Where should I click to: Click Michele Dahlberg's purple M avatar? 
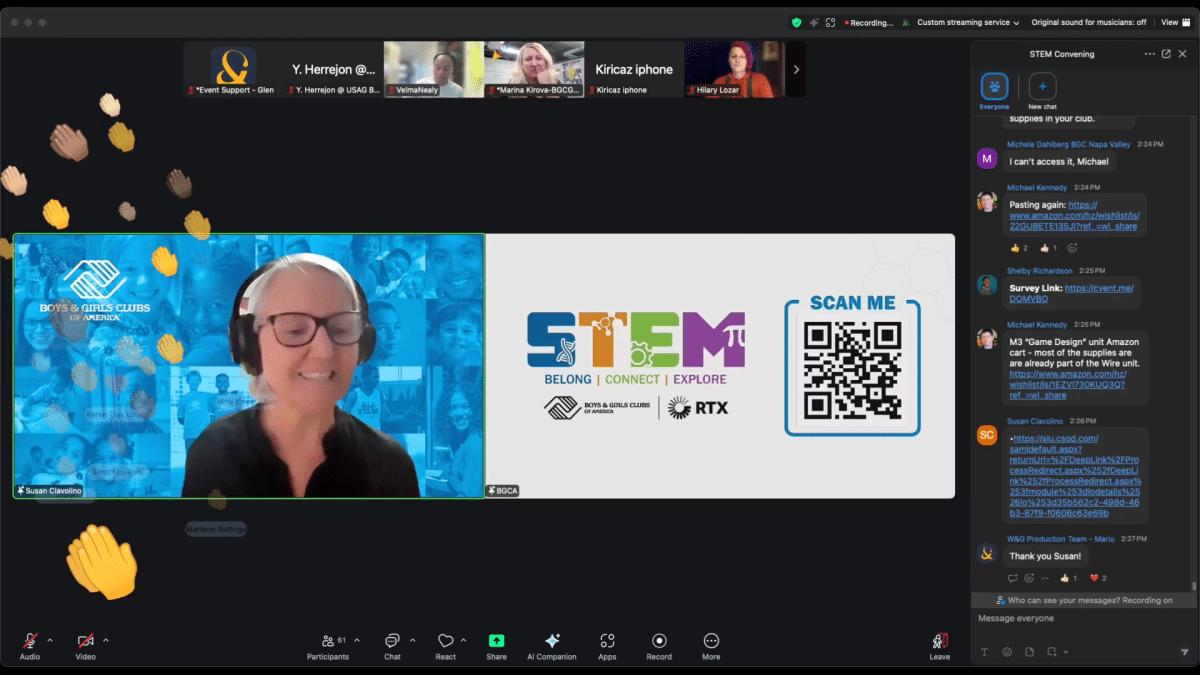pos(987,158)
